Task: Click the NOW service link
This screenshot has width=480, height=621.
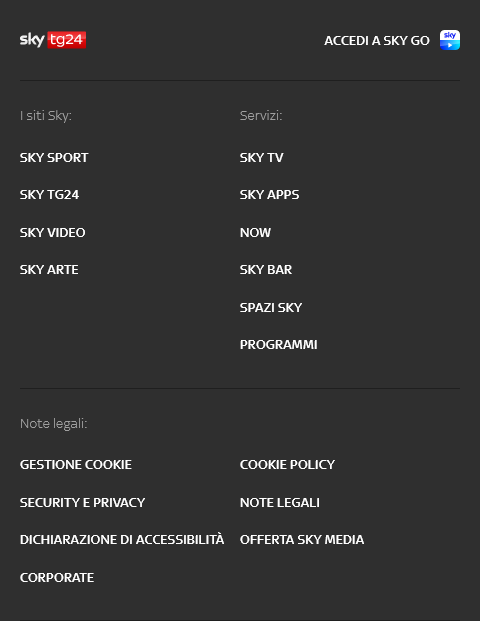Action: click(255, 232)
